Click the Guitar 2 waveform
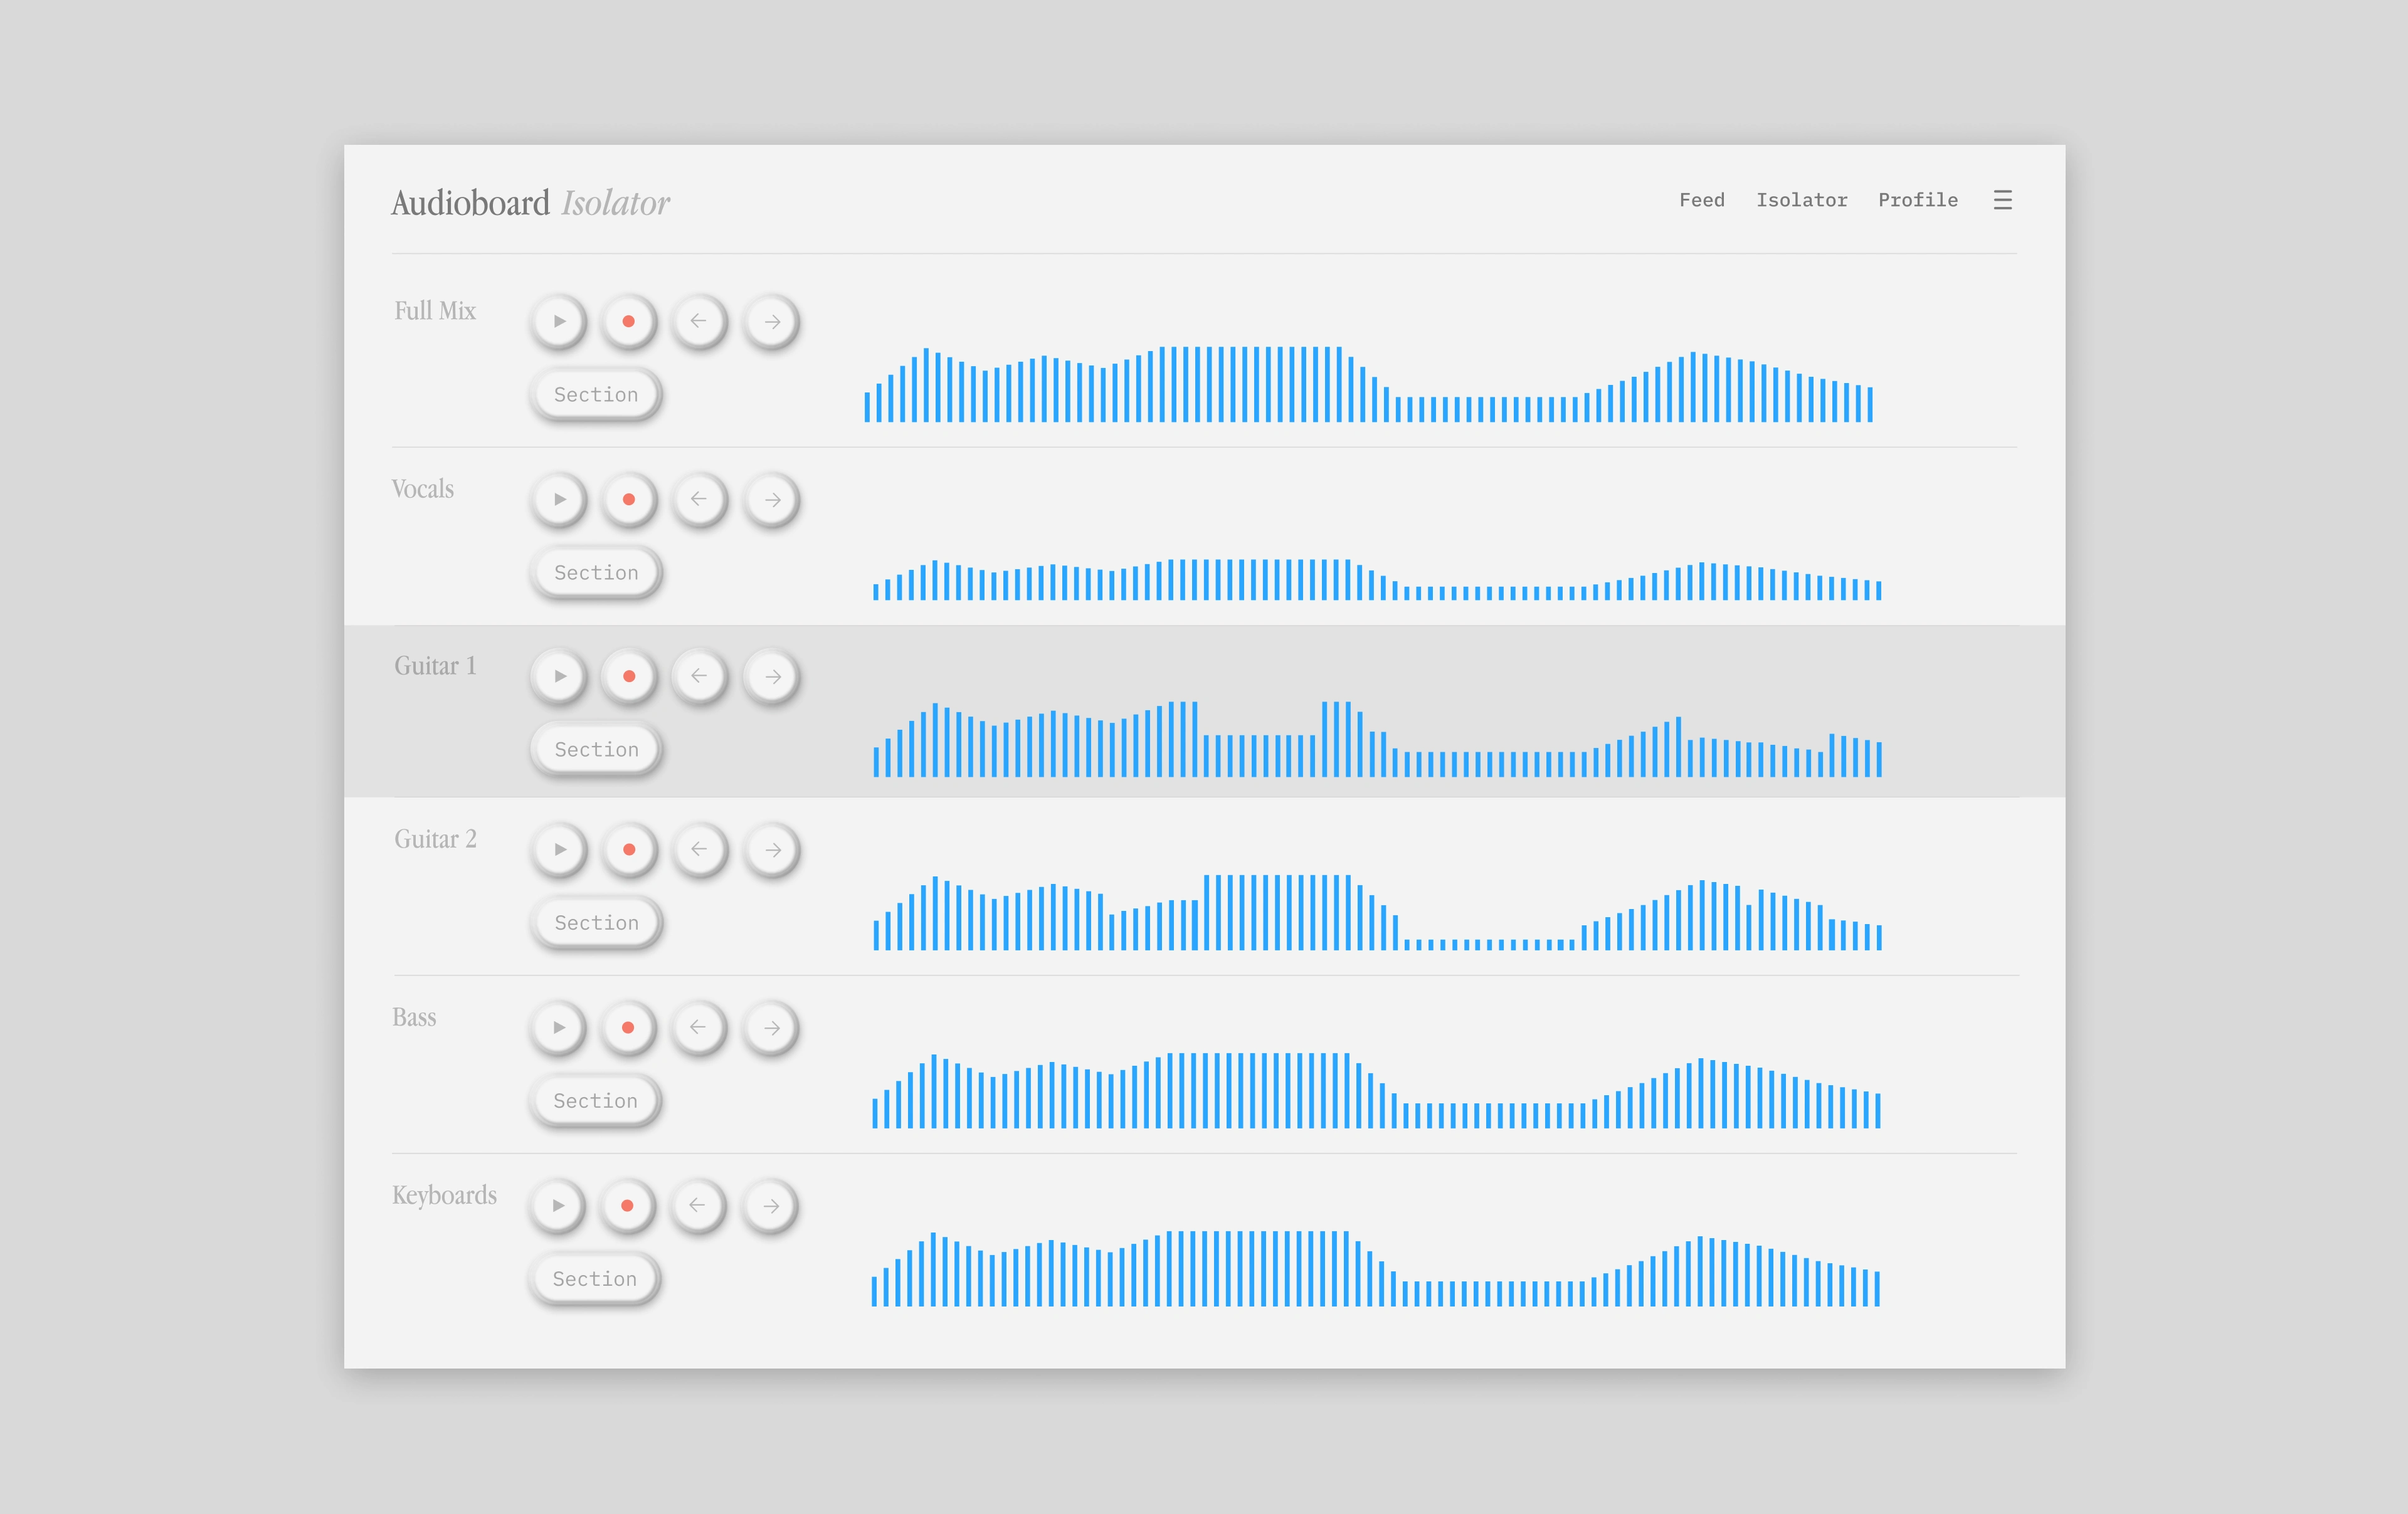This screenshot has width=2408, height=1514. 1377,912
